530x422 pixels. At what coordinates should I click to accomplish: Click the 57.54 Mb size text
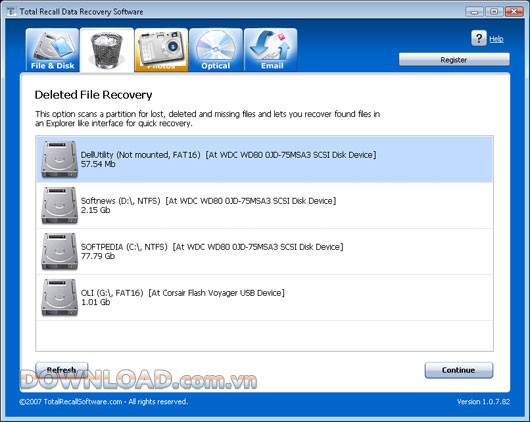98,164
